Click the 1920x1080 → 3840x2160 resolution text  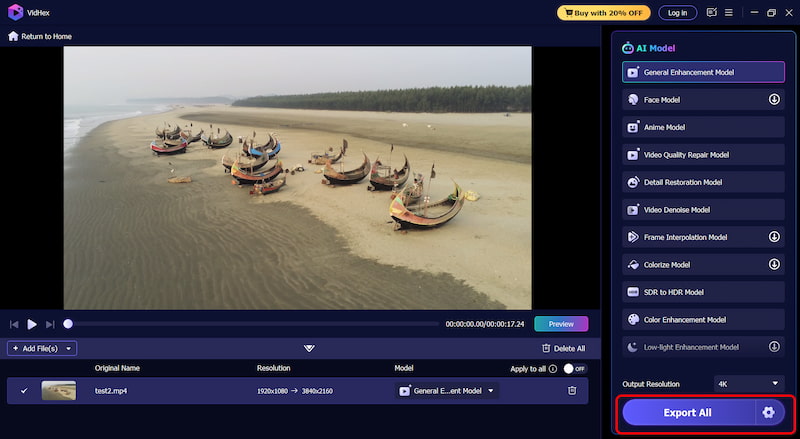pos(295,391)
